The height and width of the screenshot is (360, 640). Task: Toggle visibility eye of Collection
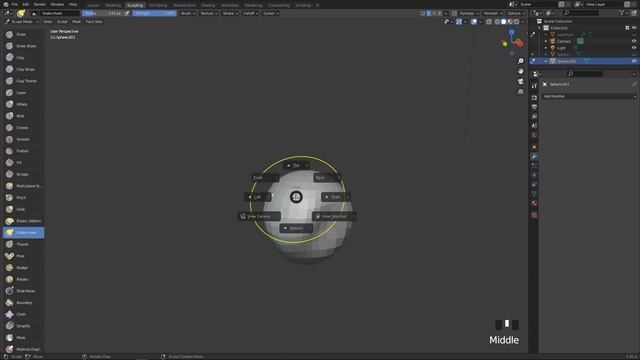[634, 28]
